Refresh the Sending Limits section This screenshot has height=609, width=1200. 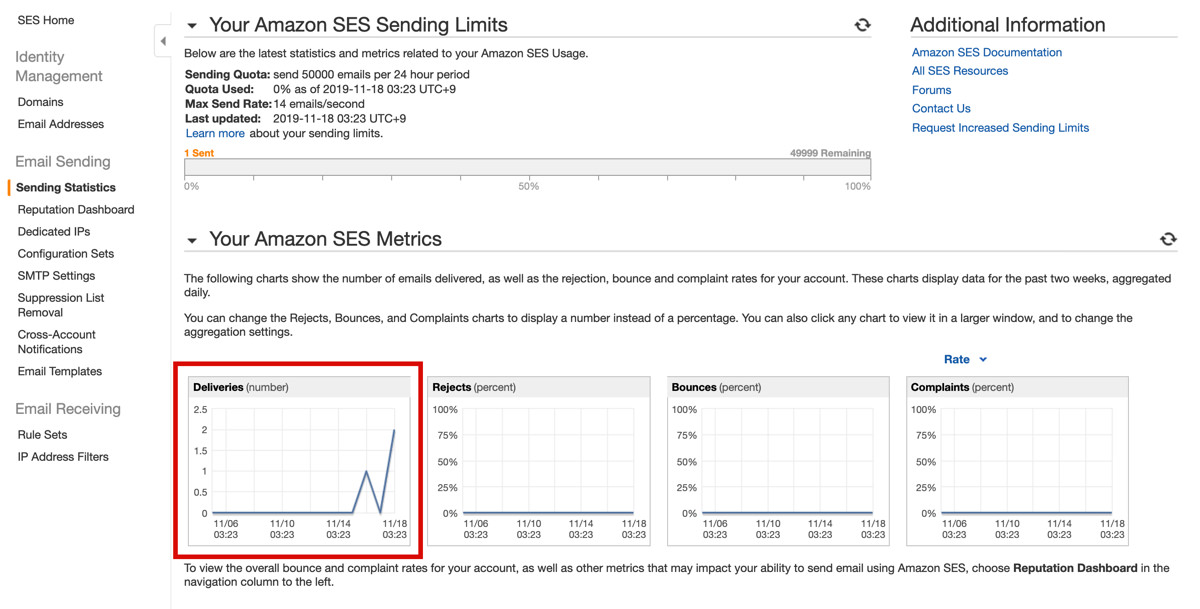862,24
